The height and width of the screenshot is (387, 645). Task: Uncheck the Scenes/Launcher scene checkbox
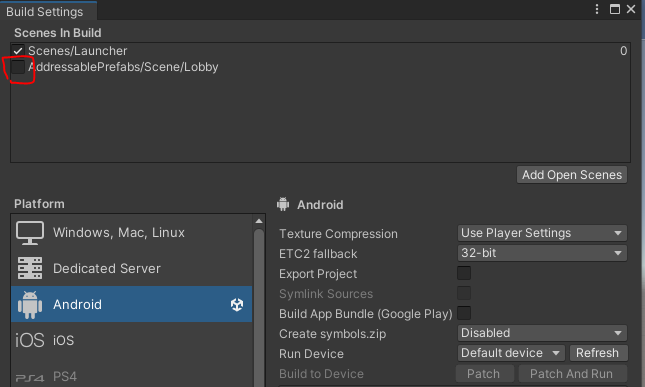18,51
